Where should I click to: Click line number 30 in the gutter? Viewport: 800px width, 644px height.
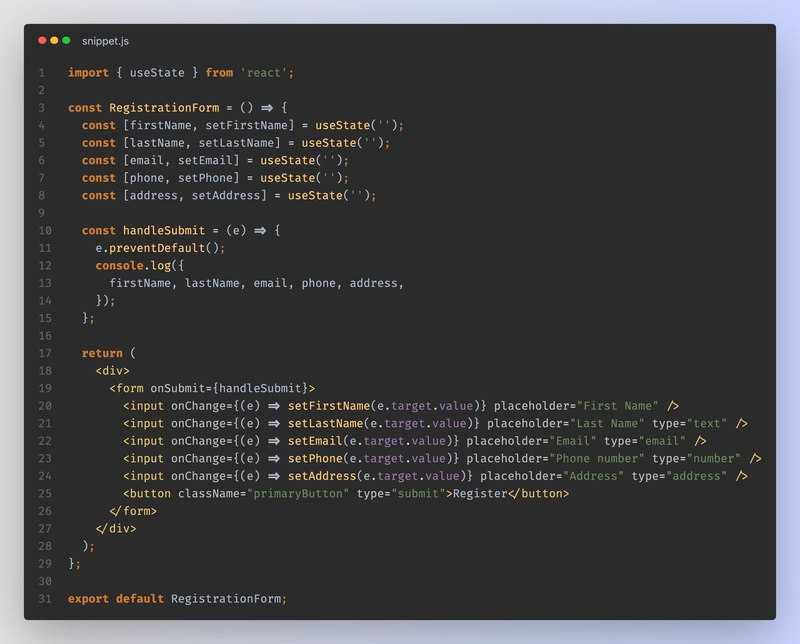pyautogui.click(x=45, y=581)
